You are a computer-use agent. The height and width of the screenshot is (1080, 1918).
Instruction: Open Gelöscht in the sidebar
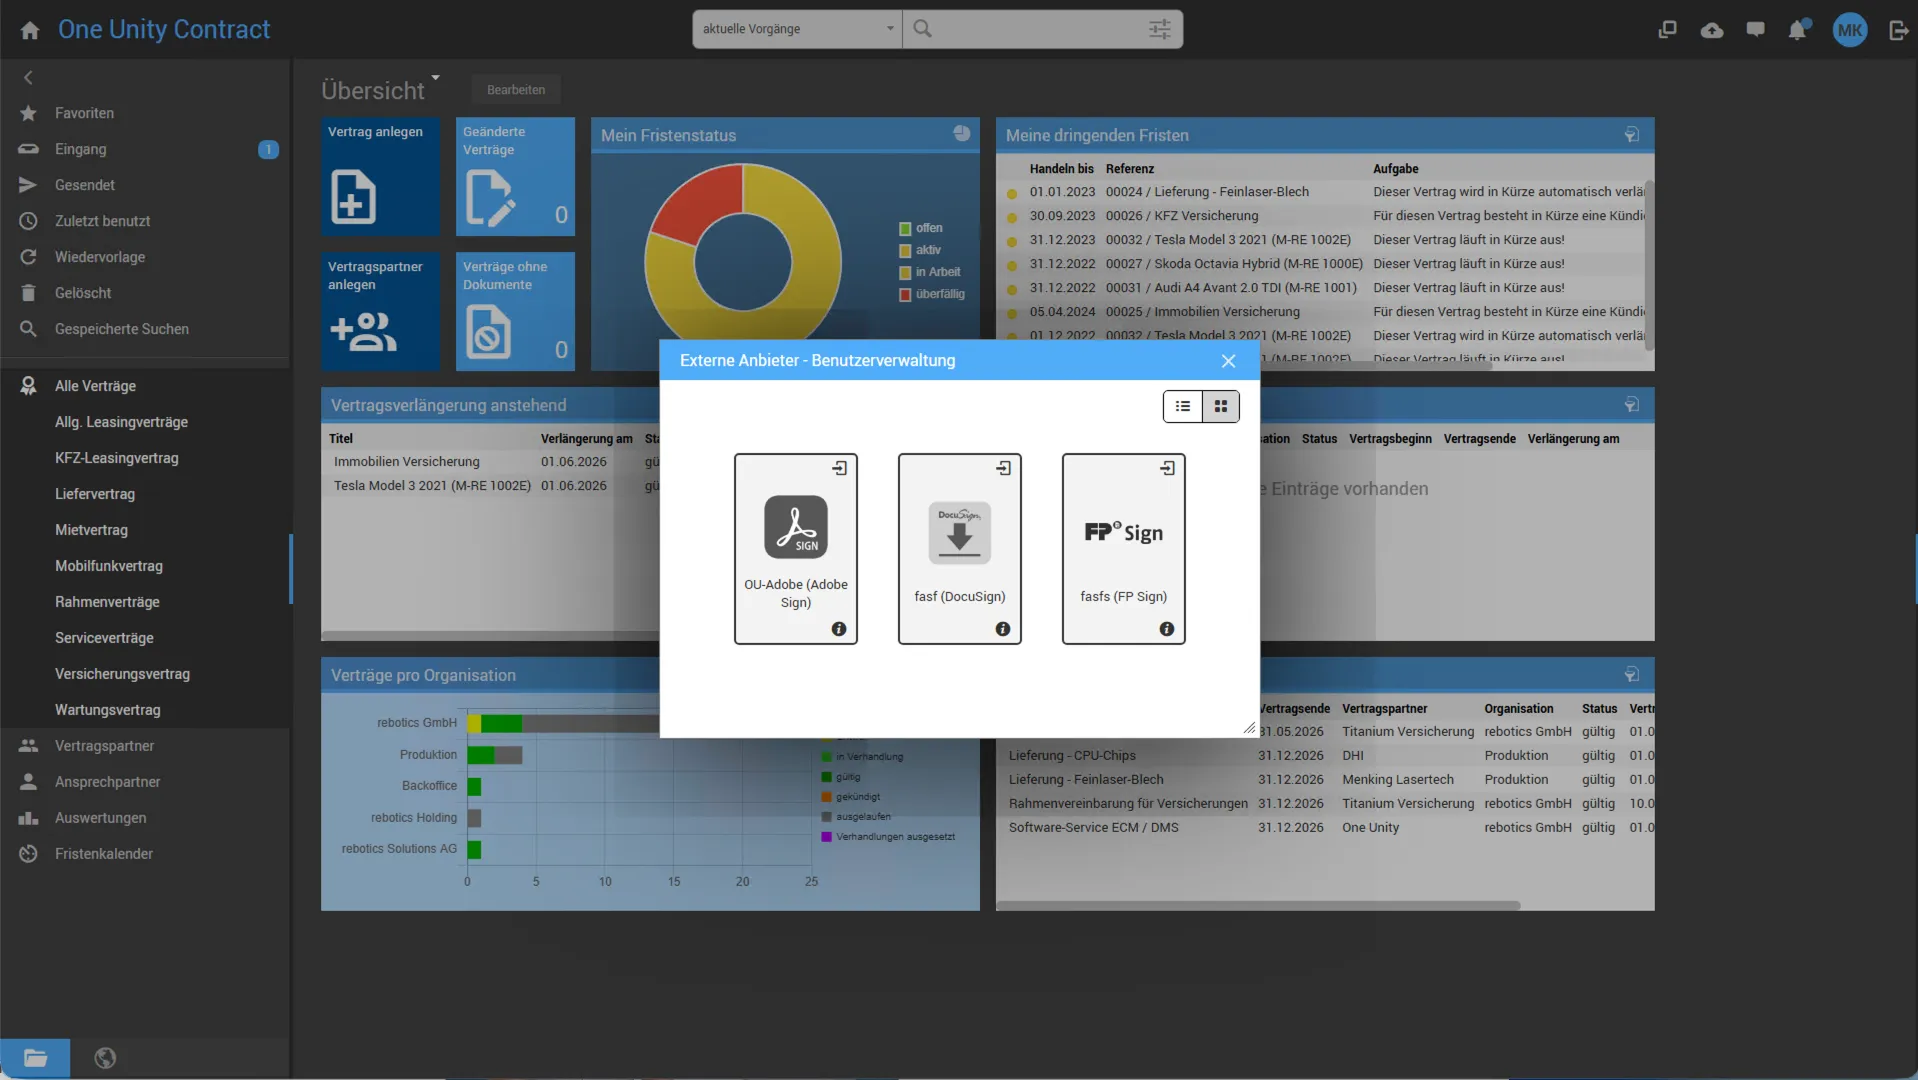(x=145, y=293)
